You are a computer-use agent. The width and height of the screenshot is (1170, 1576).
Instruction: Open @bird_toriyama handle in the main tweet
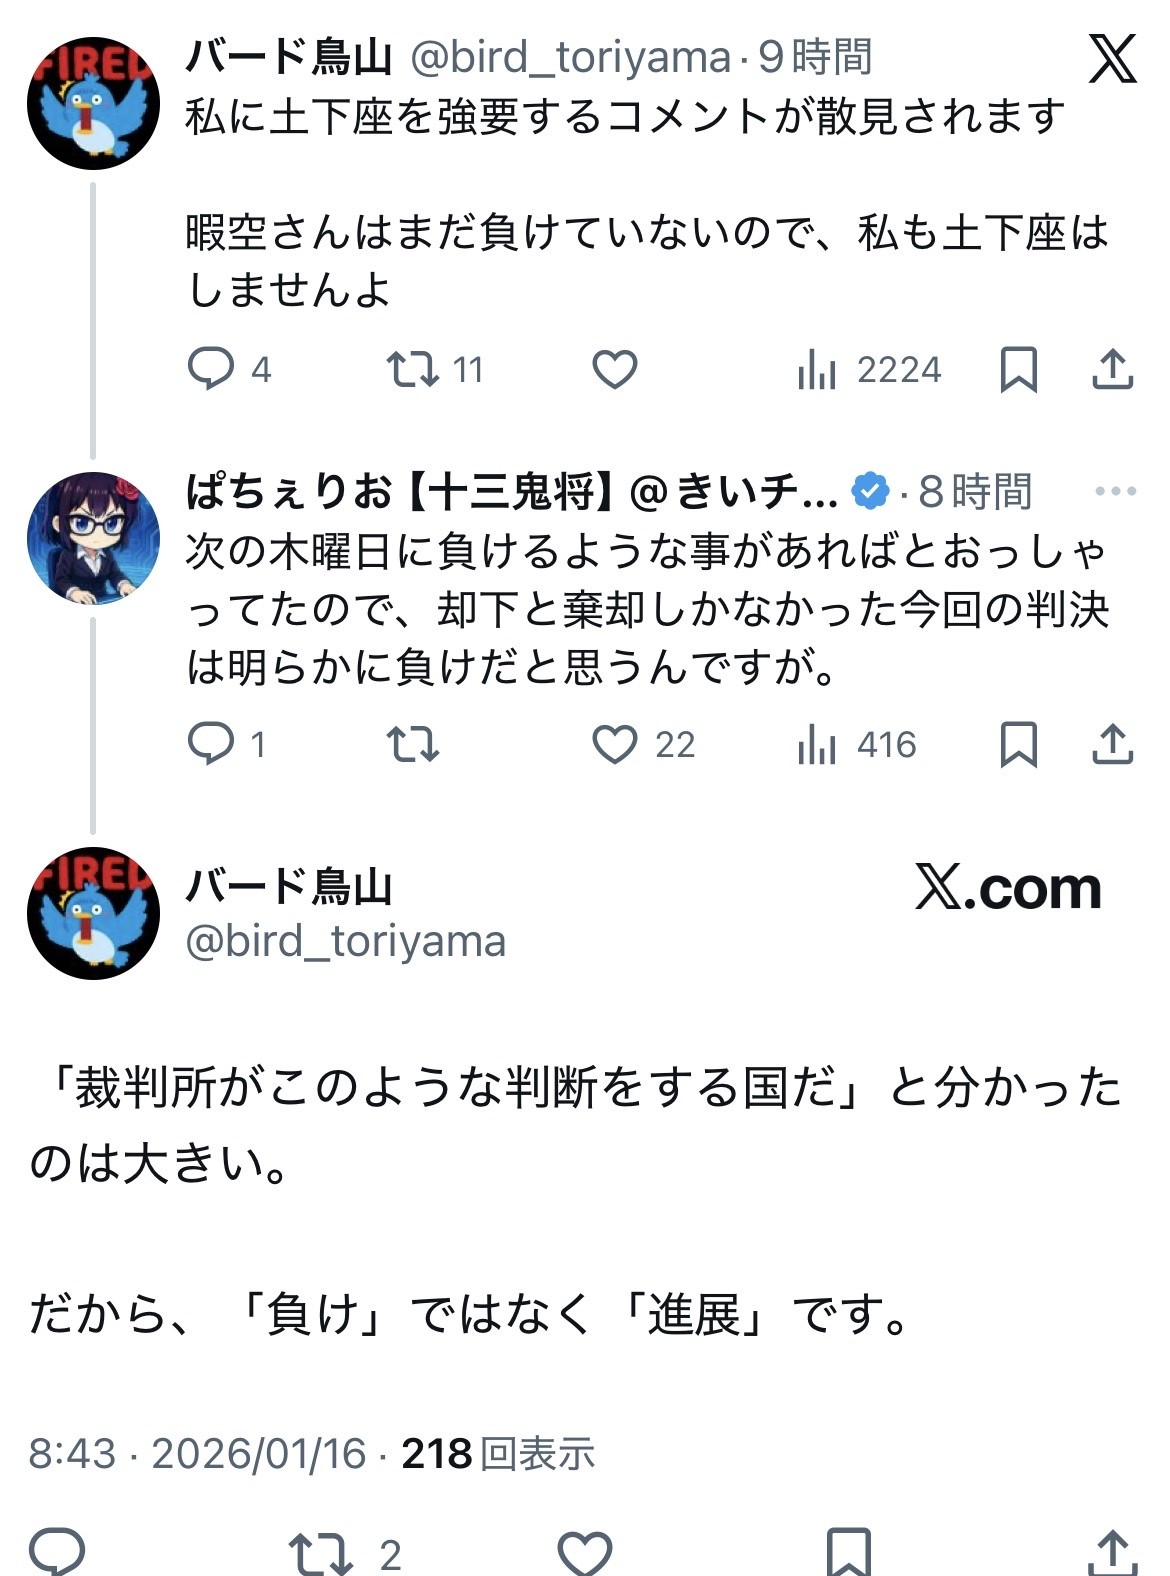(x=346, y=942)
